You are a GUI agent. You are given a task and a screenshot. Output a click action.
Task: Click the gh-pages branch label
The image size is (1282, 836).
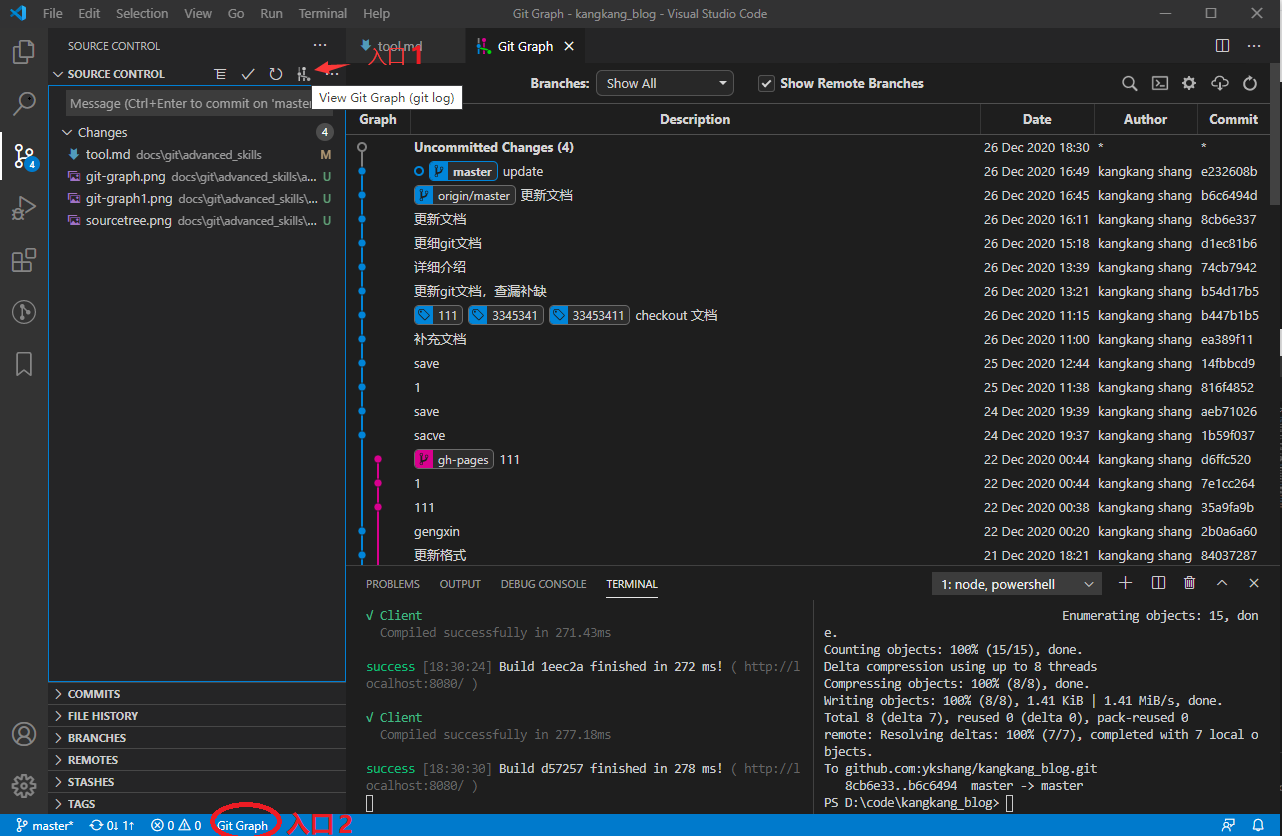click(x=454, y=459)
